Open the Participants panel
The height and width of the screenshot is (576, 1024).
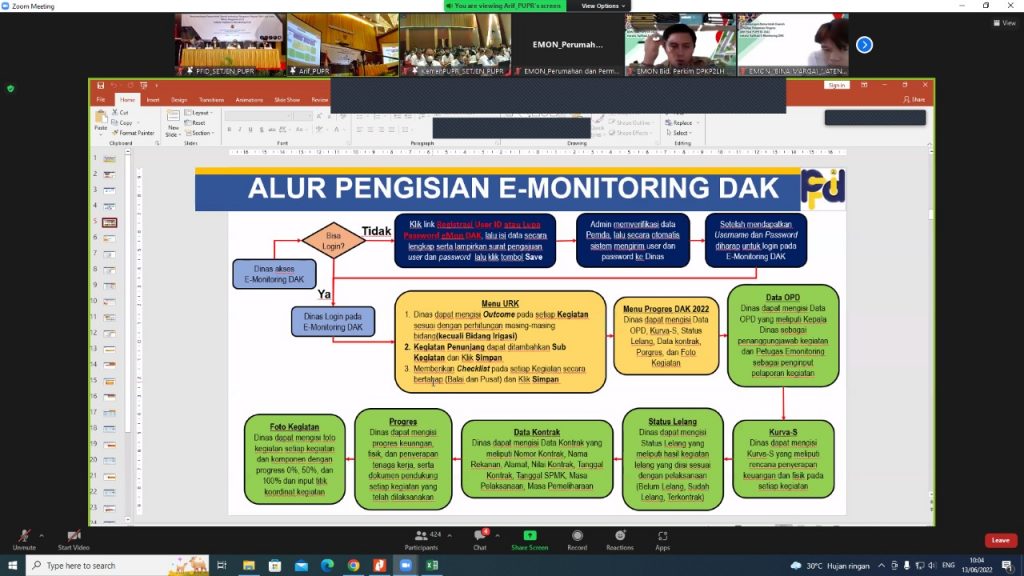coord(421,537)
